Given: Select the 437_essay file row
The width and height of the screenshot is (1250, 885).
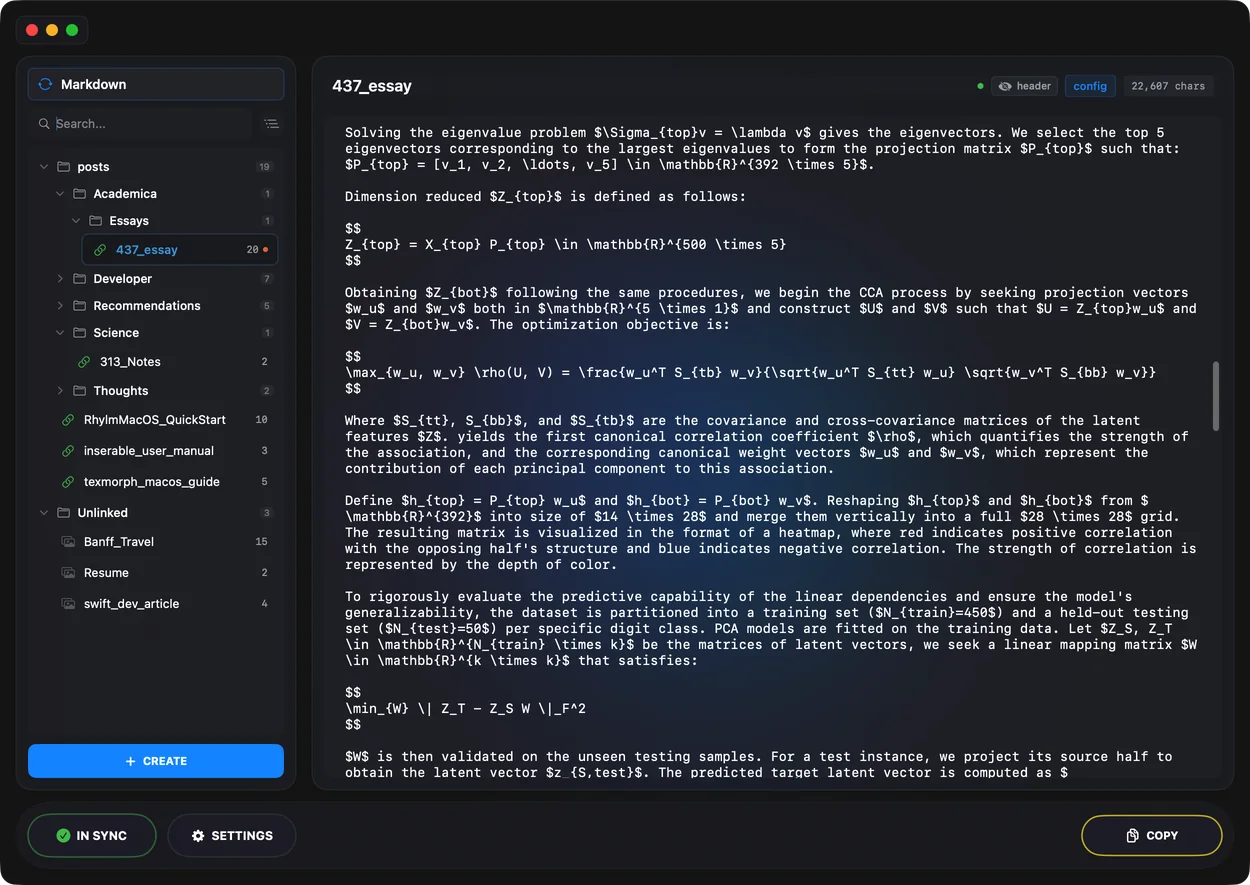Looking at the screenshot, I should click(180, 250).
